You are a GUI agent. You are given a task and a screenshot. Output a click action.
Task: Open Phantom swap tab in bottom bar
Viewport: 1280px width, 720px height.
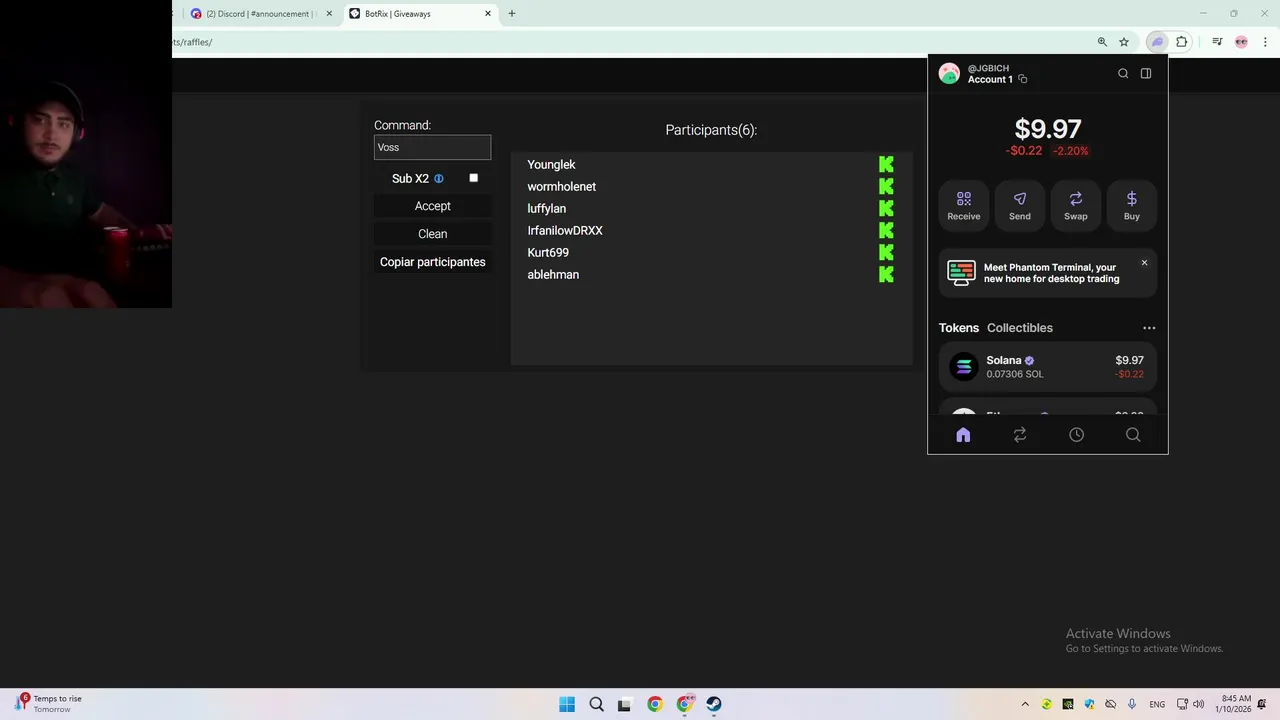tap(1020, 435)
